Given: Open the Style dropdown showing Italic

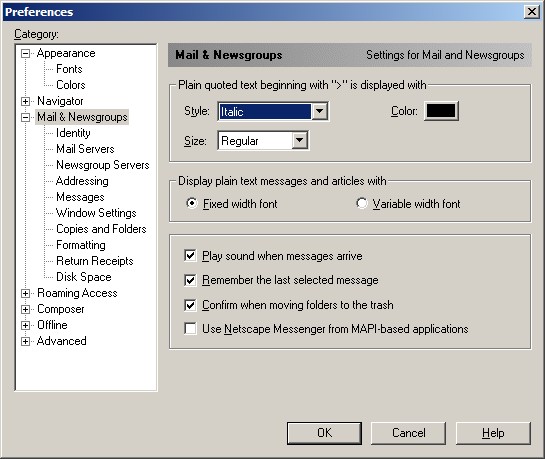Looking at the screenshot, I should coord(273,112).
